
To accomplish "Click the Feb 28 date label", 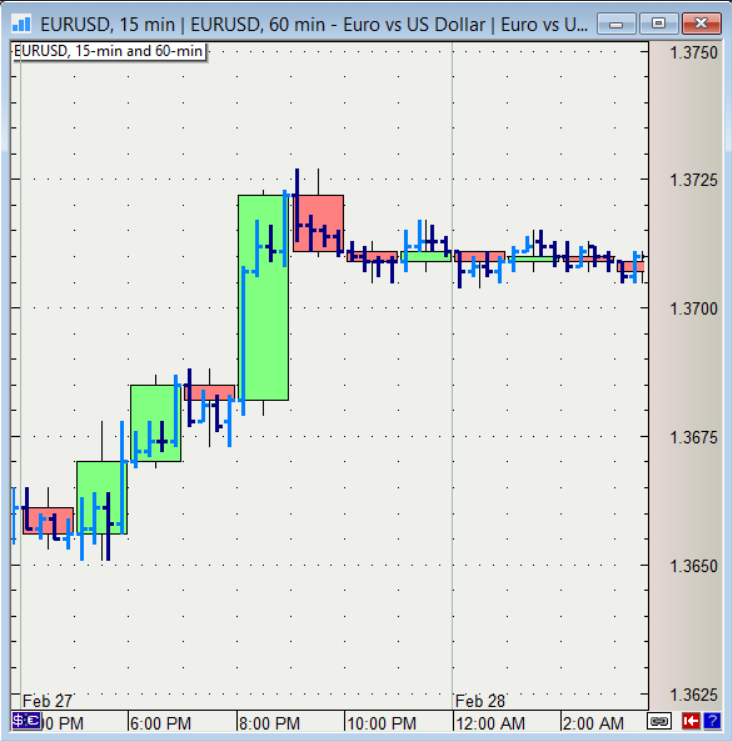I will click(480, 701).
